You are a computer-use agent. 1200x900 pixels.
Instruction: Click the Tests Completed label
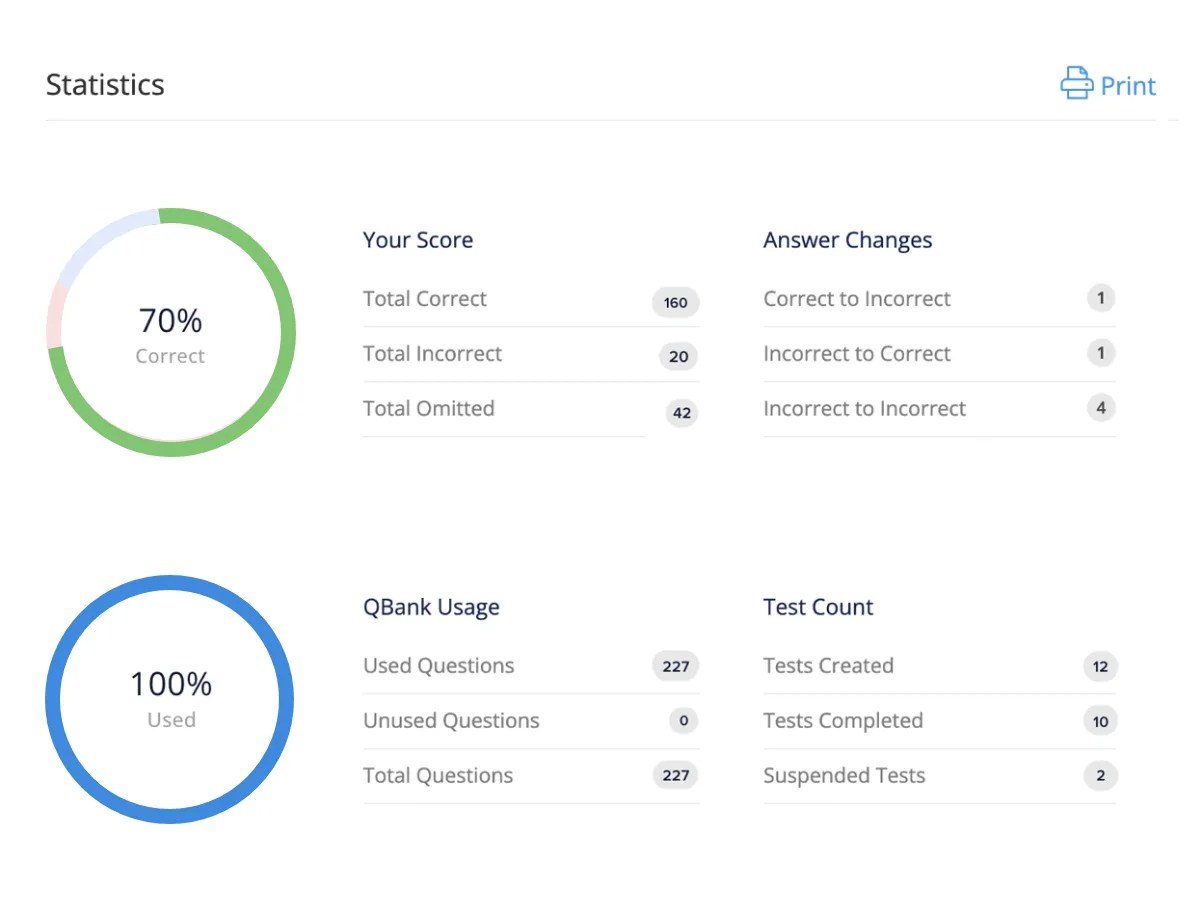click(x=843, y=721)
